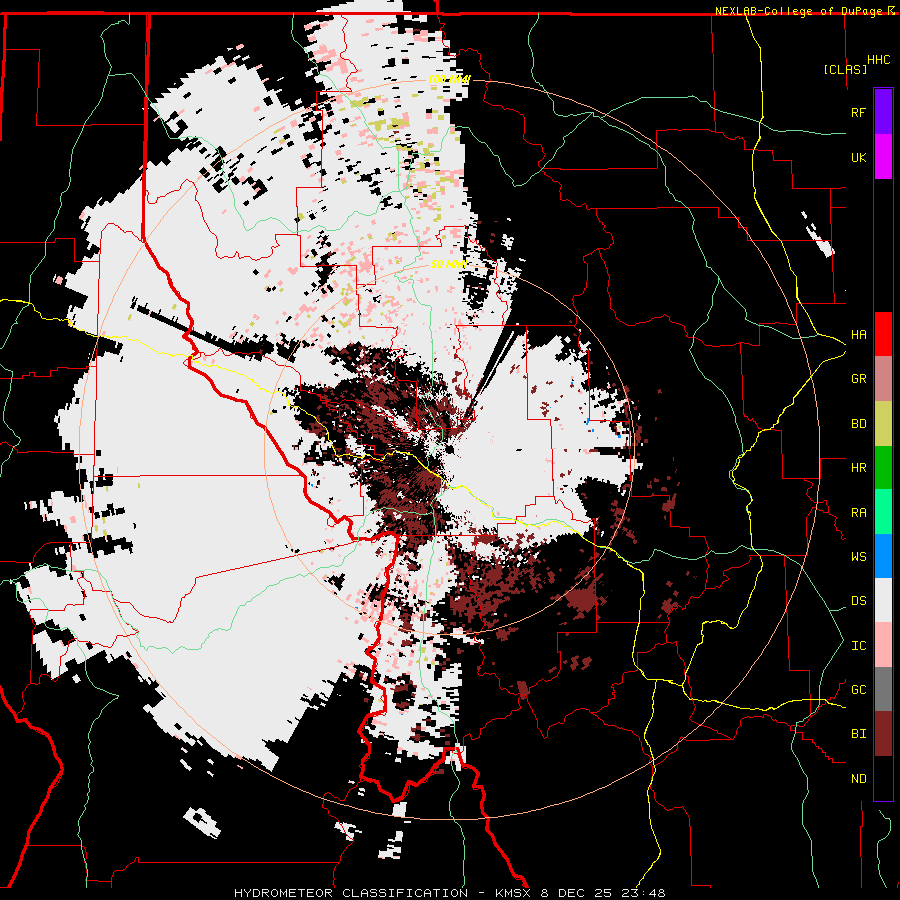Click the [CLAS] units label
Image resolution: width=900 pixels, height=900 pixels.
845,70
